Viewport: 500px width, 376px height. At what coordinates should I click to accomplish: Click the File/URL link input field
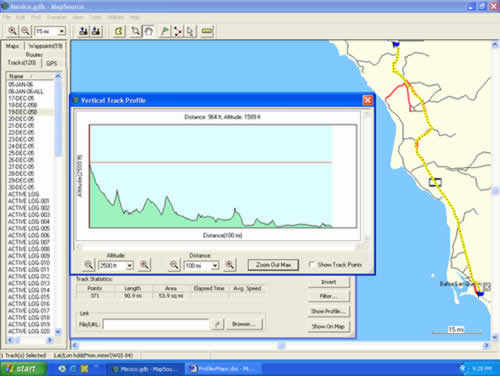tap(156, 324)
